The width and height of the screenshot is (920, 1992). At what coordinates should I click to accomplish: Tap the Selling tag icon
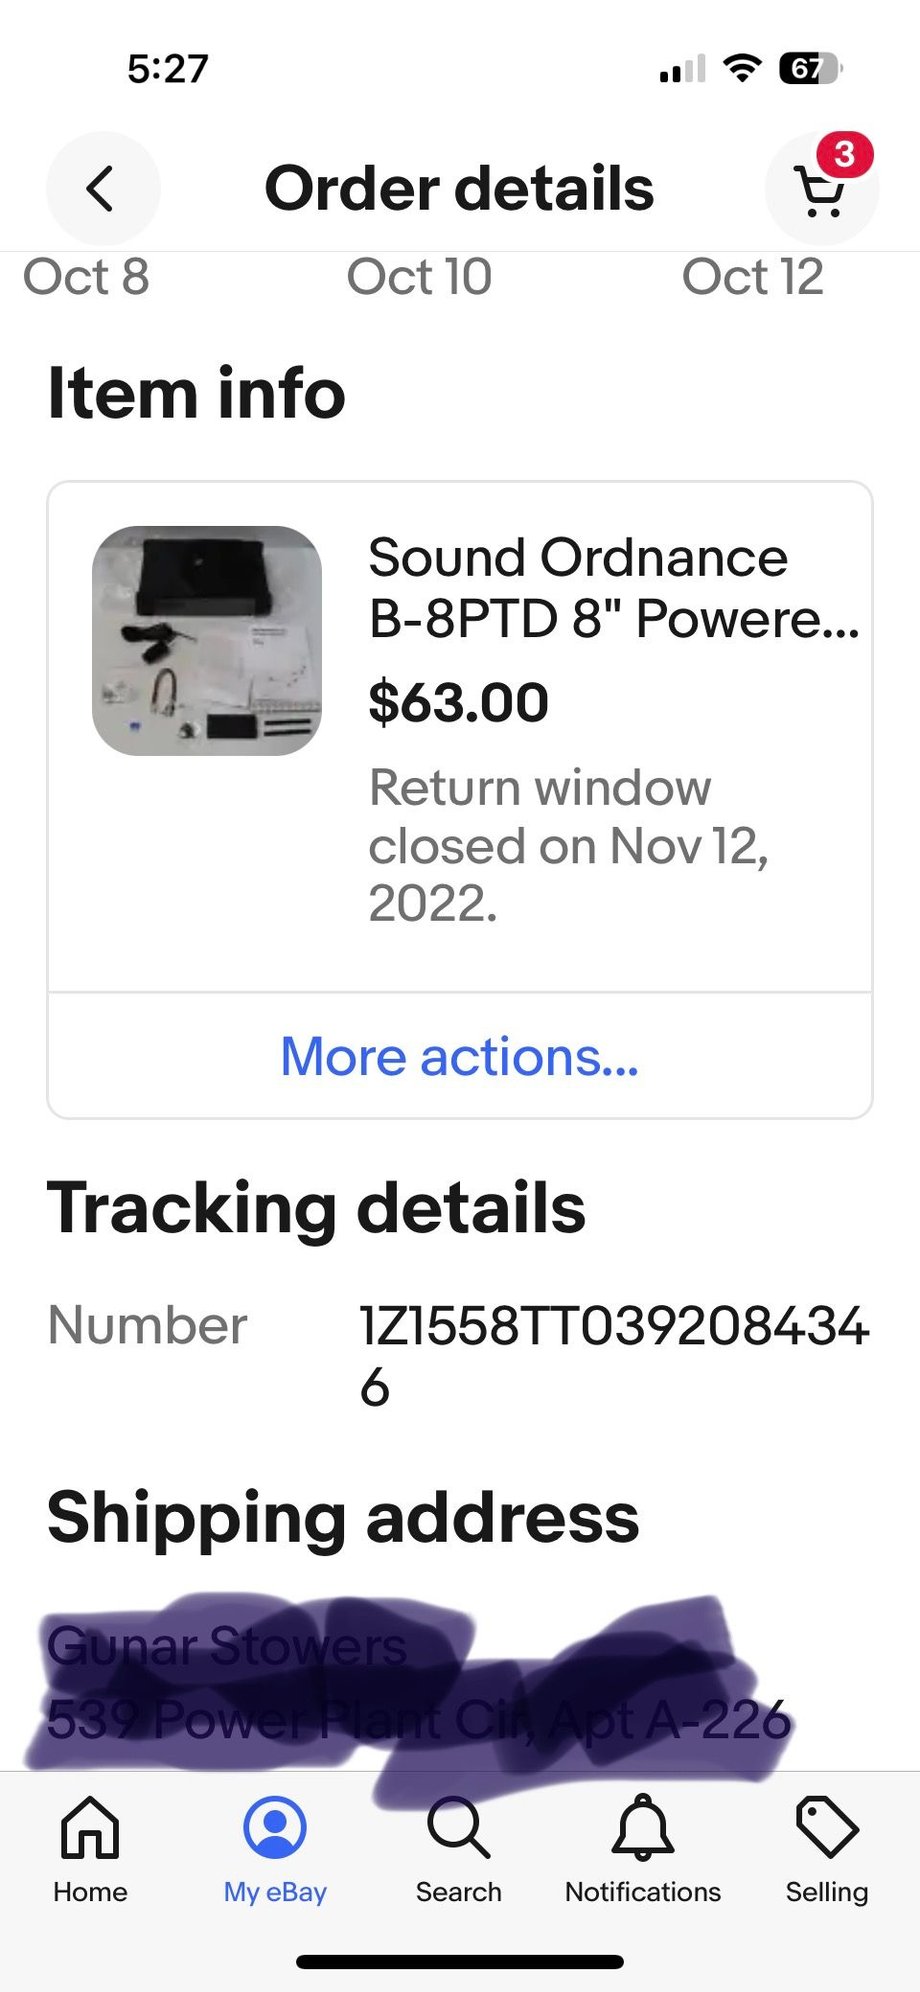point(826,1828)
